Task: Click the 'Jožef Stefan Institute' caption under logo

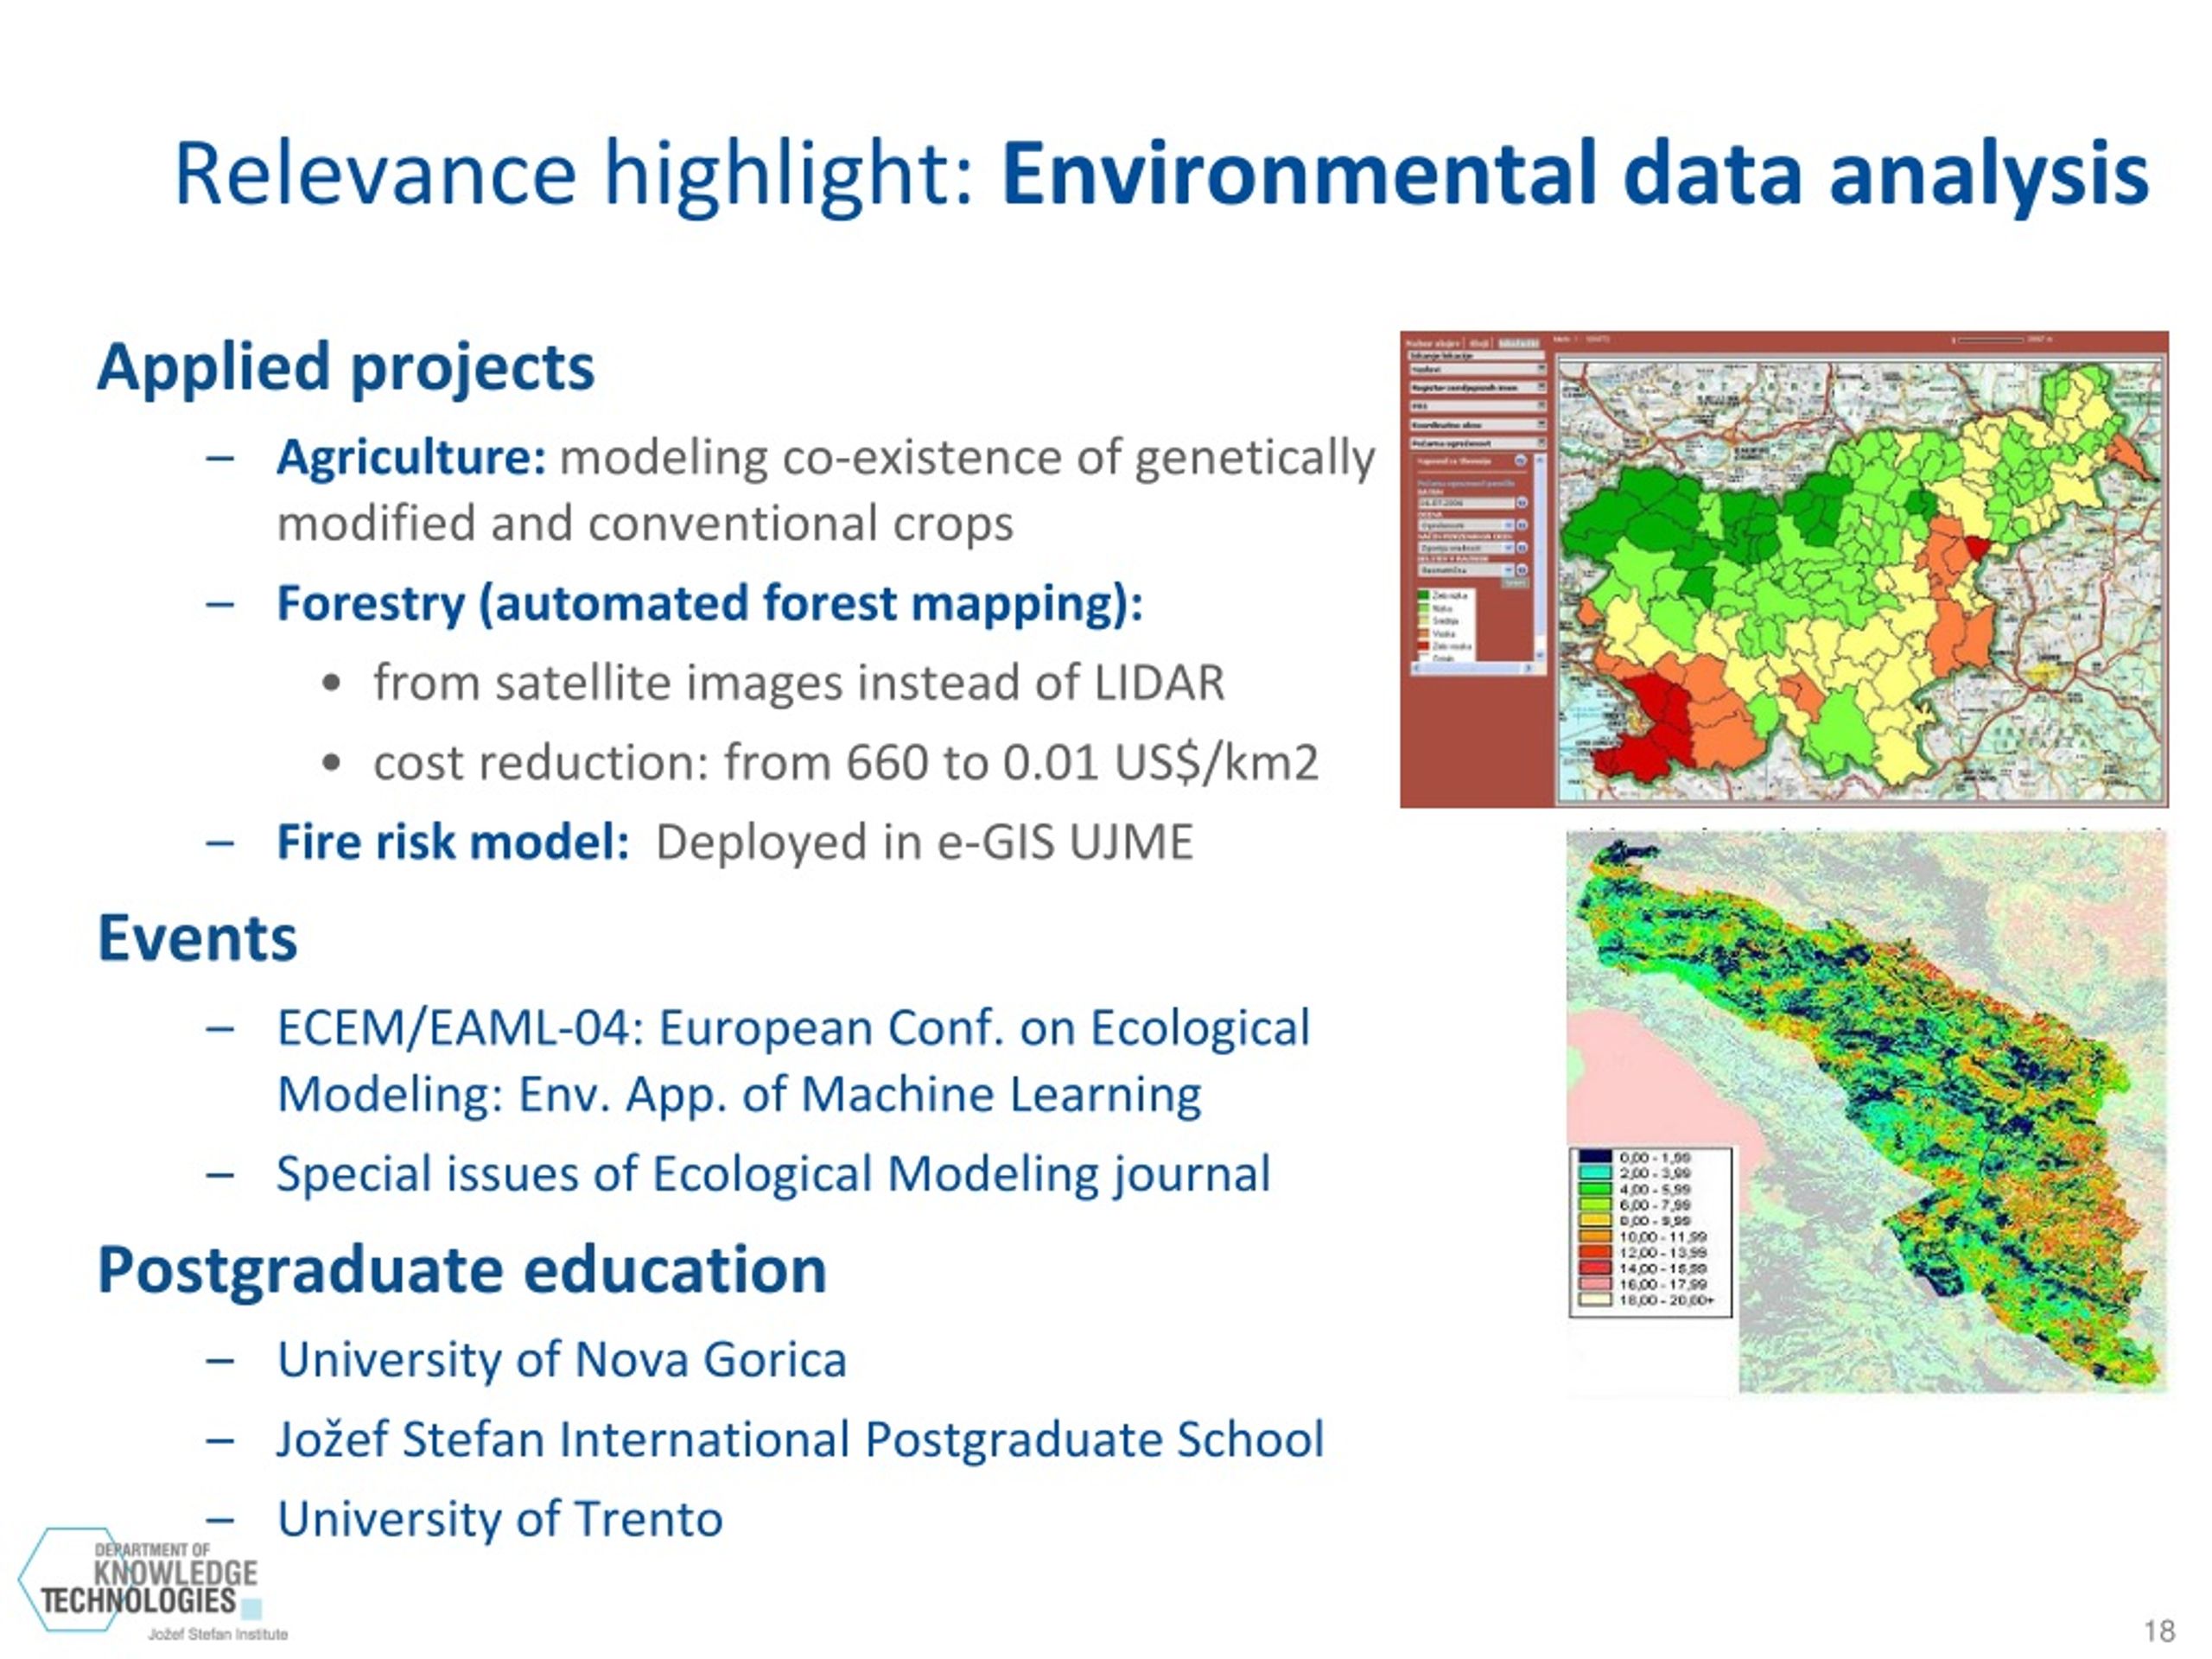Action: coord(218,1634)
